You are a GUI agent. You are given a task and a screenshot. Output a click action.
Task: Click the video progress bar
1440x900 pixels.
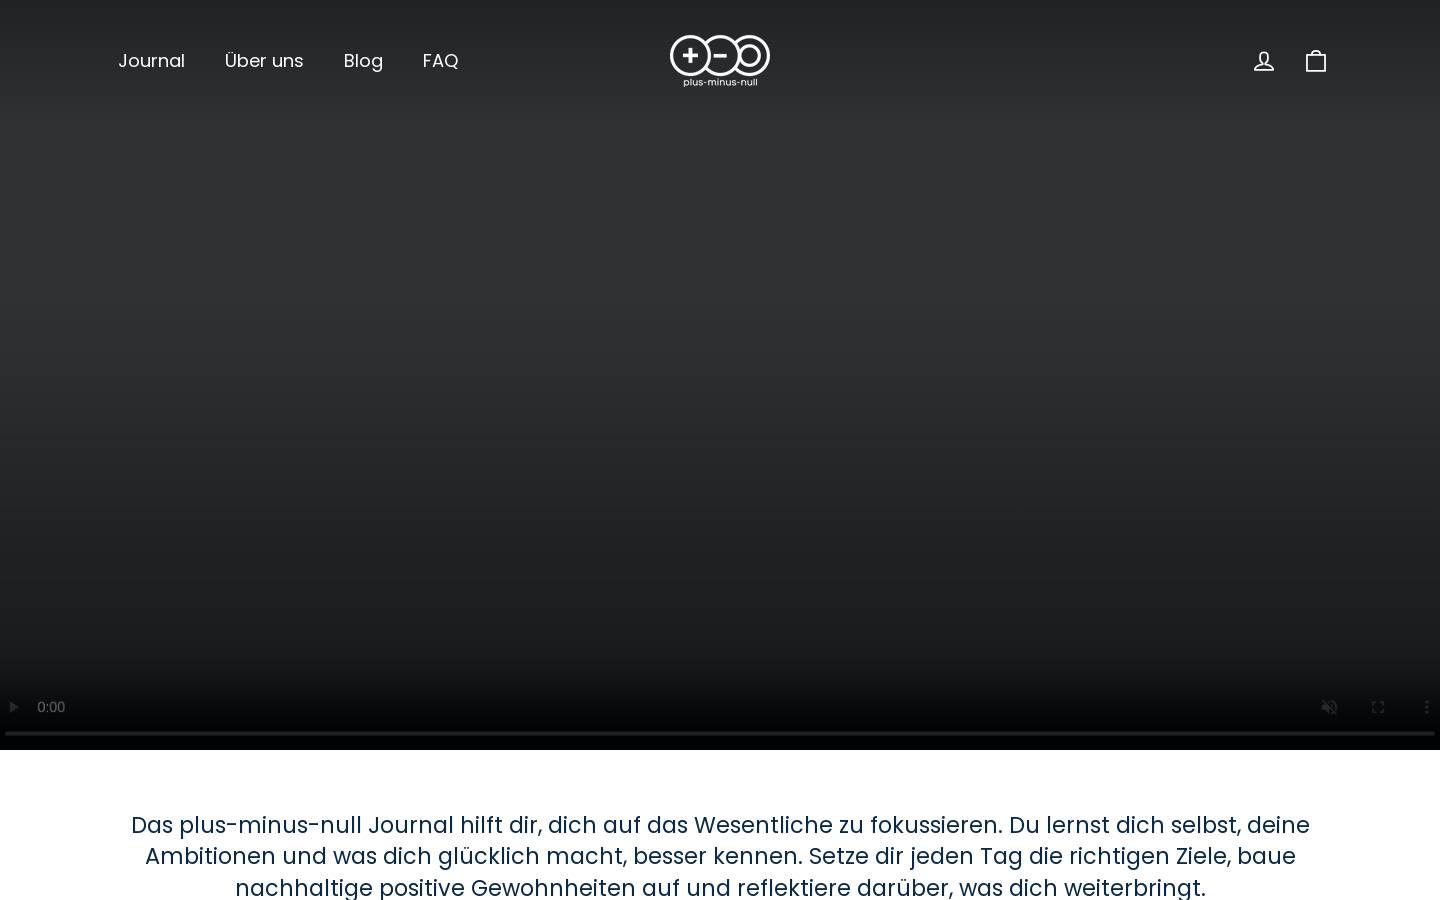tap(720, 733)
